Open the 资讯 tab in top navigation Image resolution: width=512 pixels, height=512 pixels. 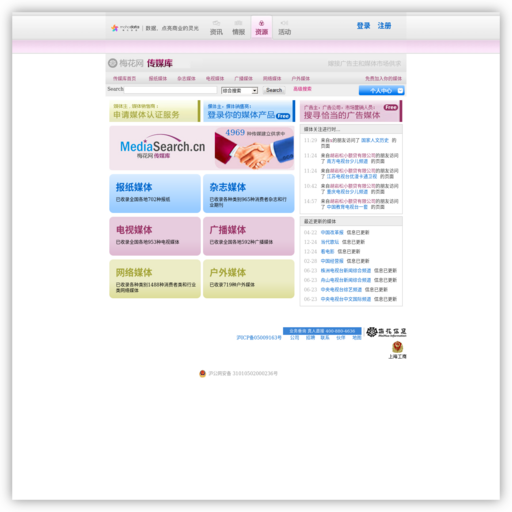point(216,28)
